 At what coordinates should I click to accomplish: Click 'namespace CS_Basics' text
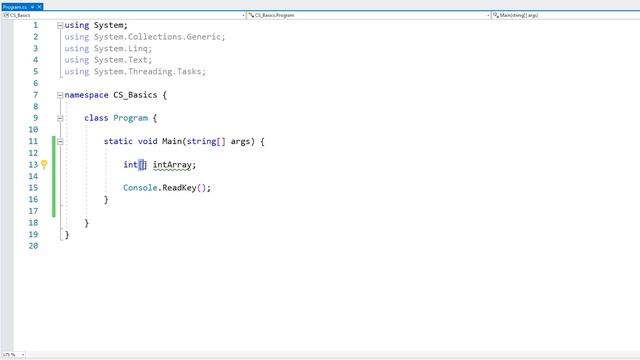coord(111,95)
